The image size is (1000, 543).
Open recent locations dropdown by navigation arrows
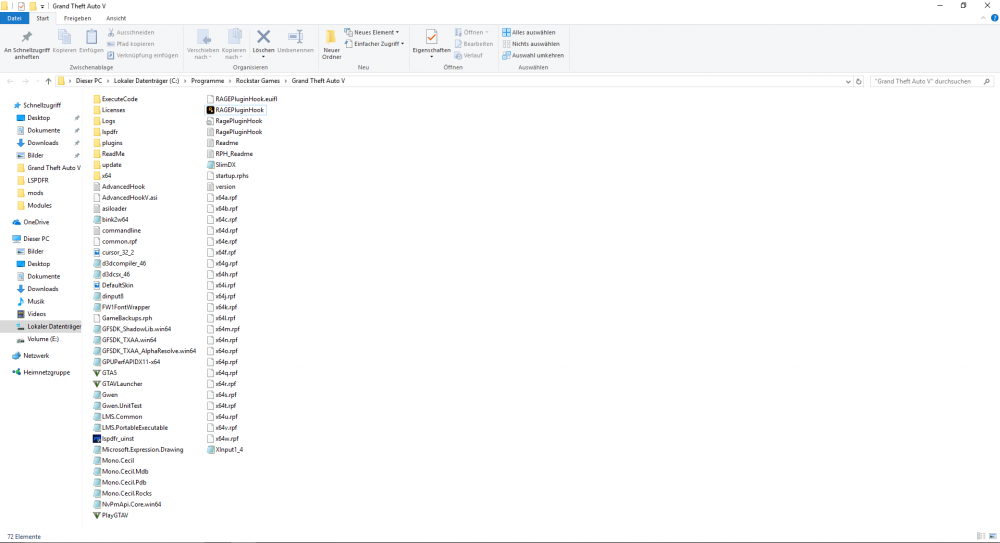point(37,82)
